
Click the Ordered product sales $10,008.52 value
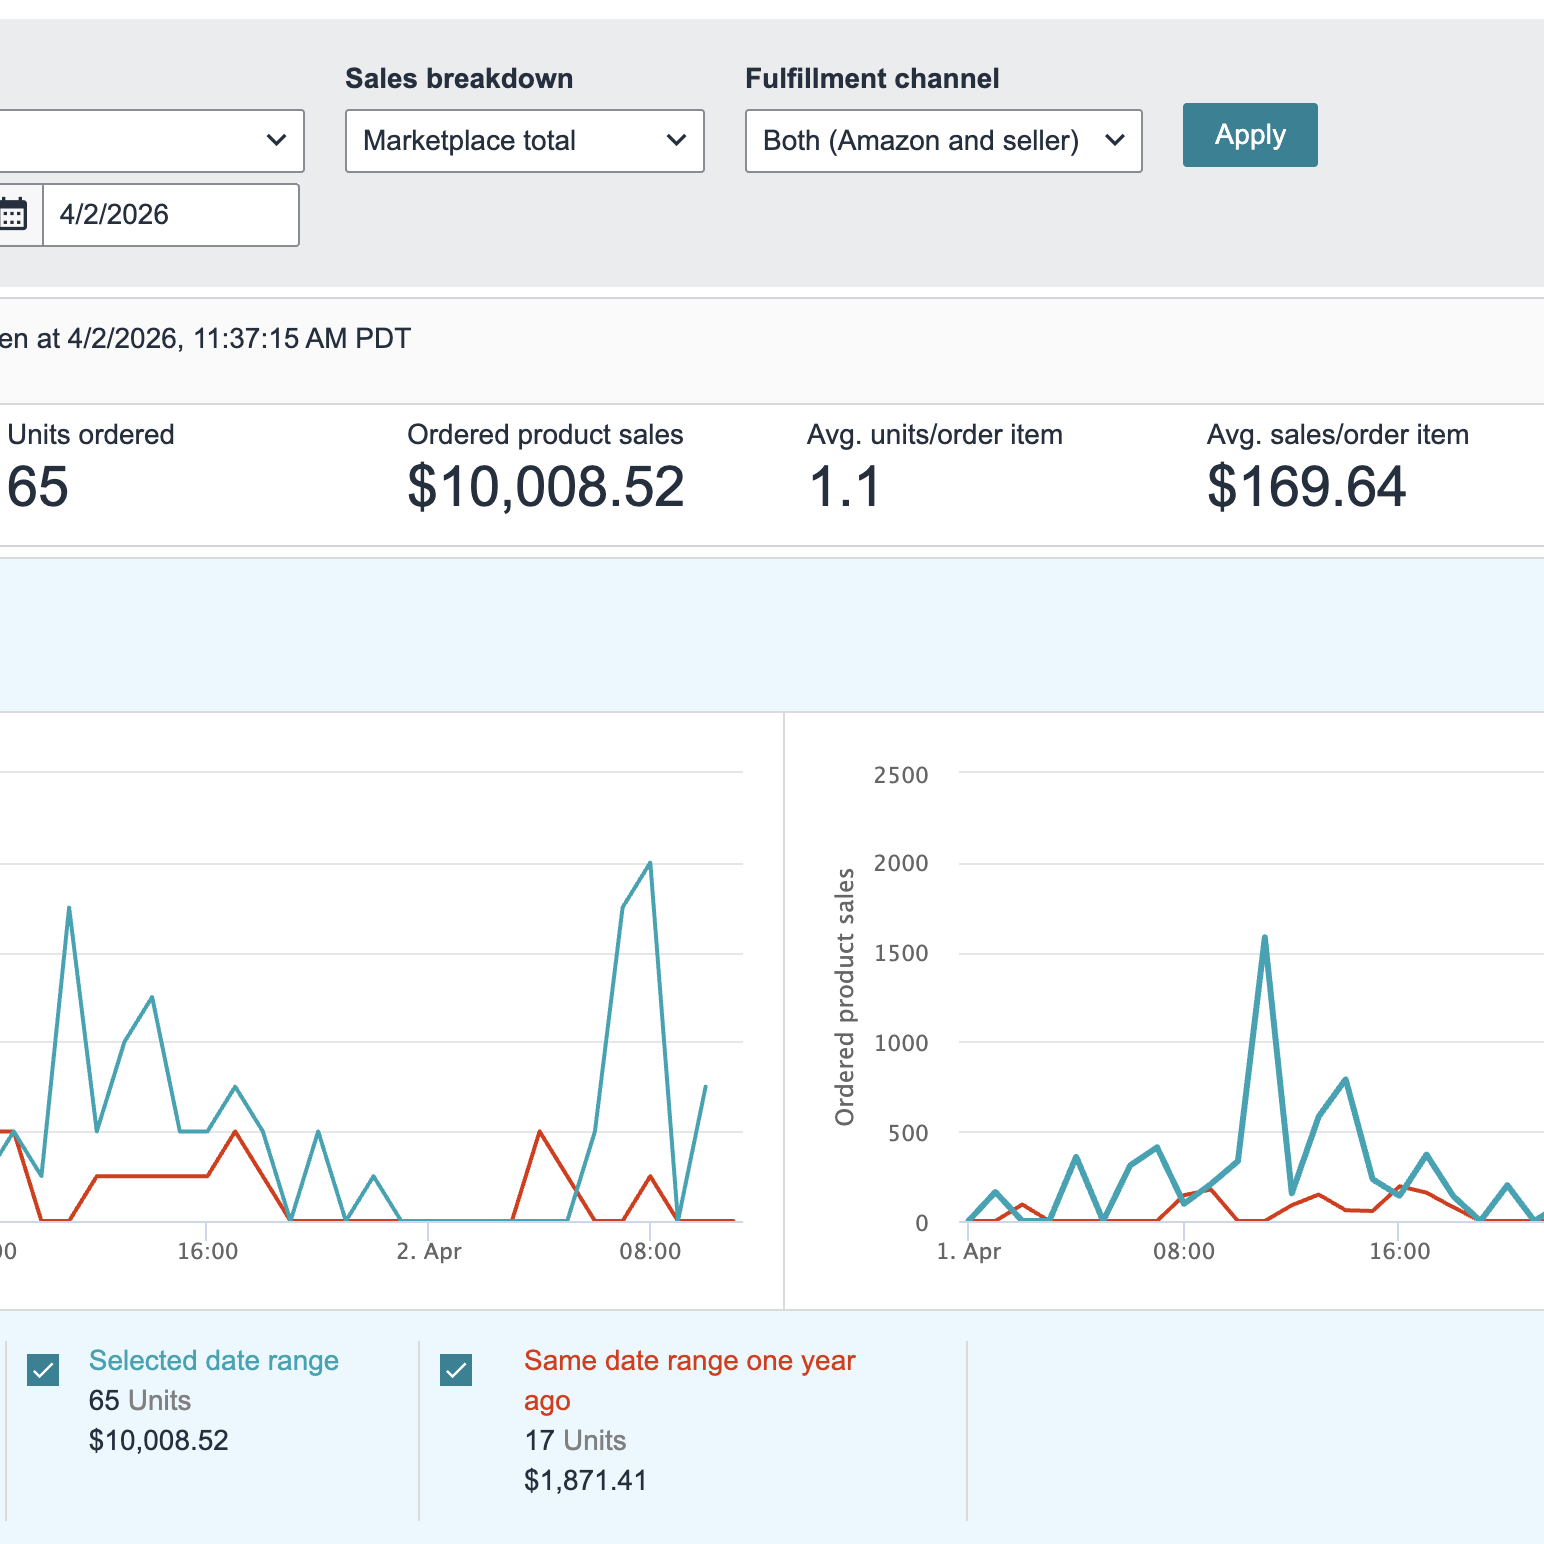pyautogui.click(x=546, y=487)
